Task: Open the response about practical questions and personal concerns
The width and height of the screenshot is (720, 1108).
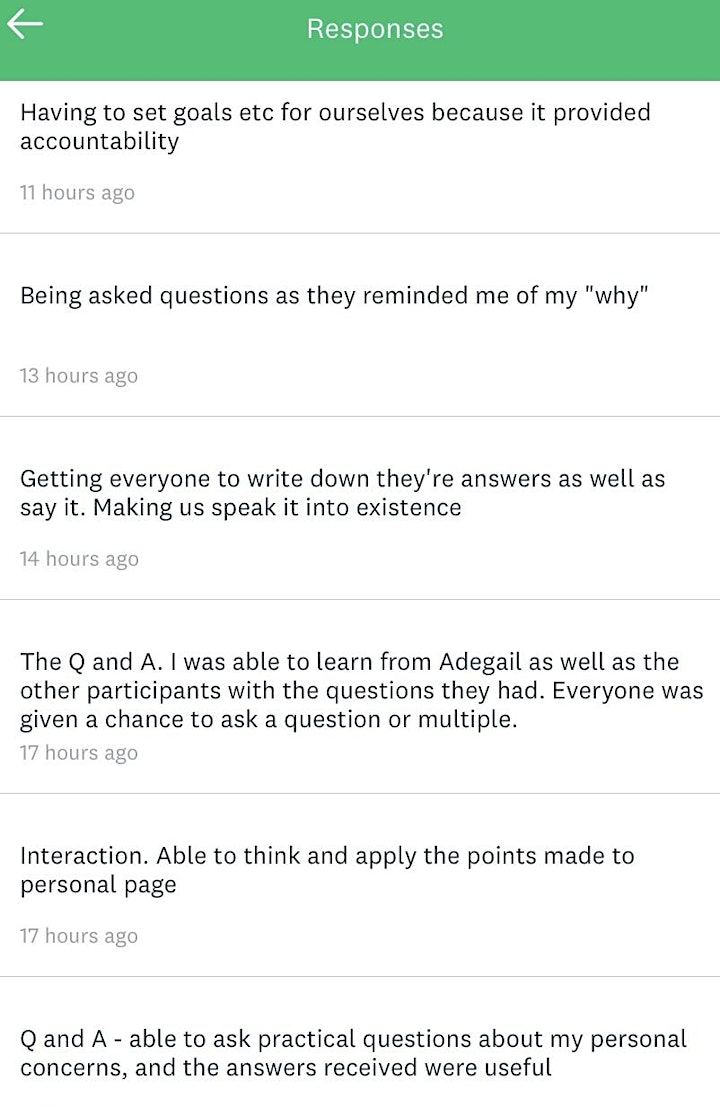Action: 360,1043
